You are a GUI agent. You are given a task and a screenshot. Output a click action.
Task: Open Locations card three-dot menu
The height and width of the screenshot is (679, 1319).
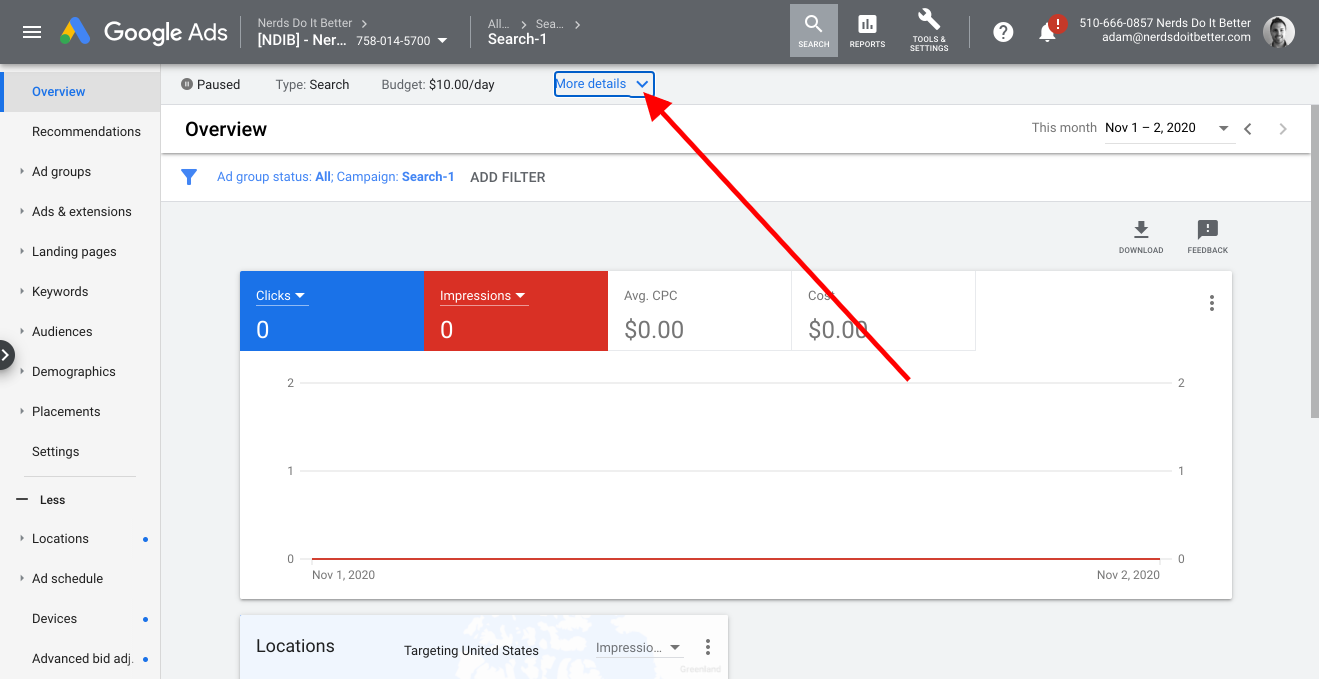(x=708, y=647)
